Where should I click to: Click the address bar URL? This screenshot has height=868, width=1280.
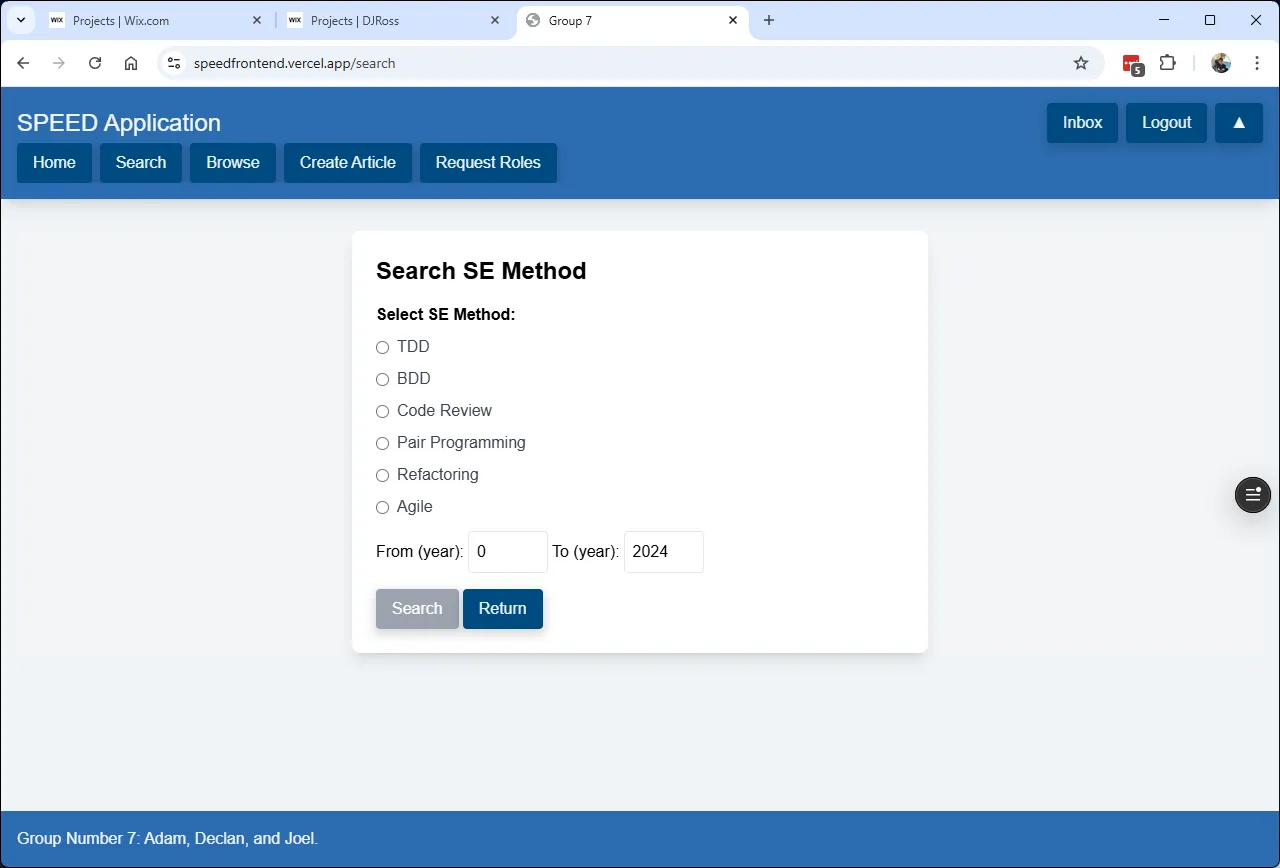[295, 63]
